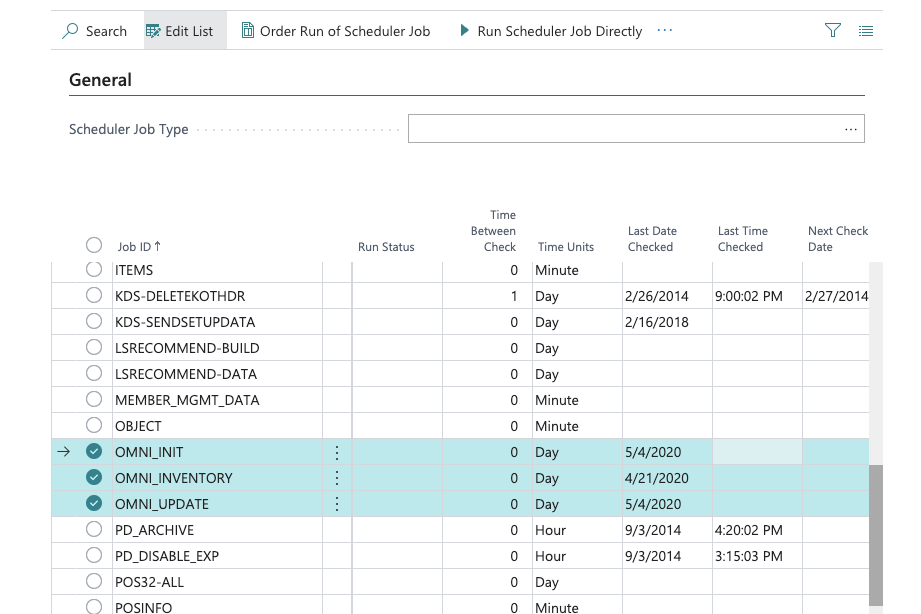Click the Edit List icon

[x=153, y=31]
